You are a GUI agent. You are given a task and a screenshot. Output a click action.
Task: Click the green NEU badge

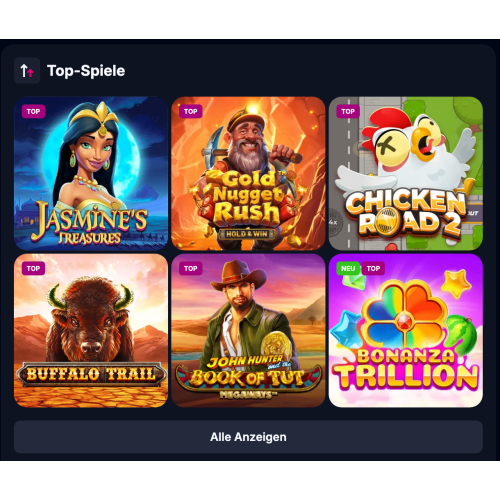tap(348, 268)
